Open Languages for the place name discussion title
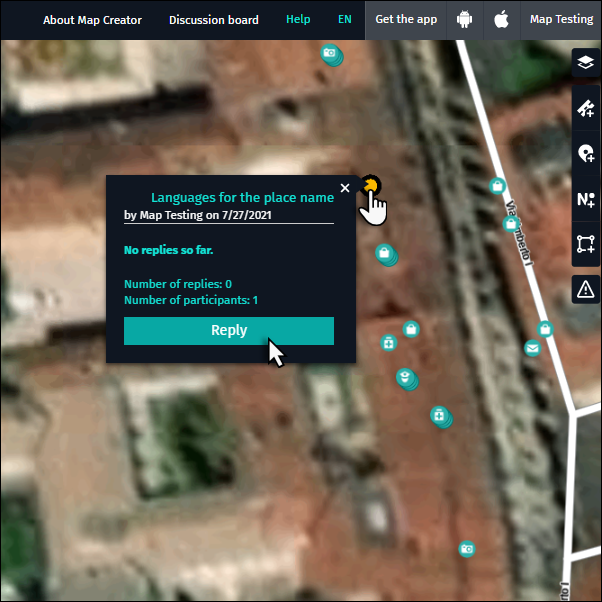Image resolution: width=602 pixels, height=602 pixels. (x=242, y=197)
